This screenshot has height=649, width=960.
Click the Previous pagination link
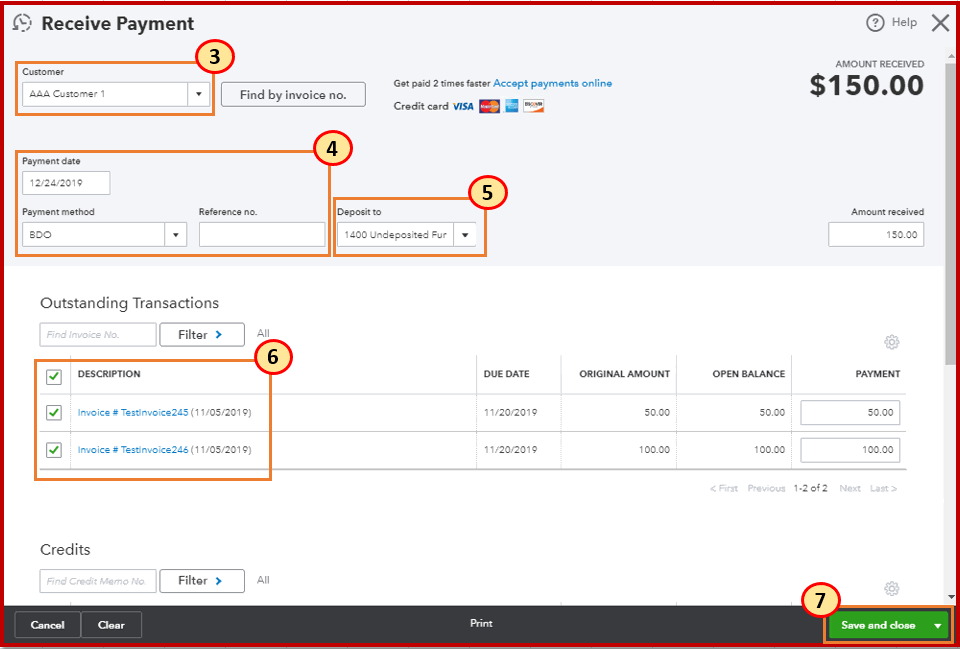point(766,489)
